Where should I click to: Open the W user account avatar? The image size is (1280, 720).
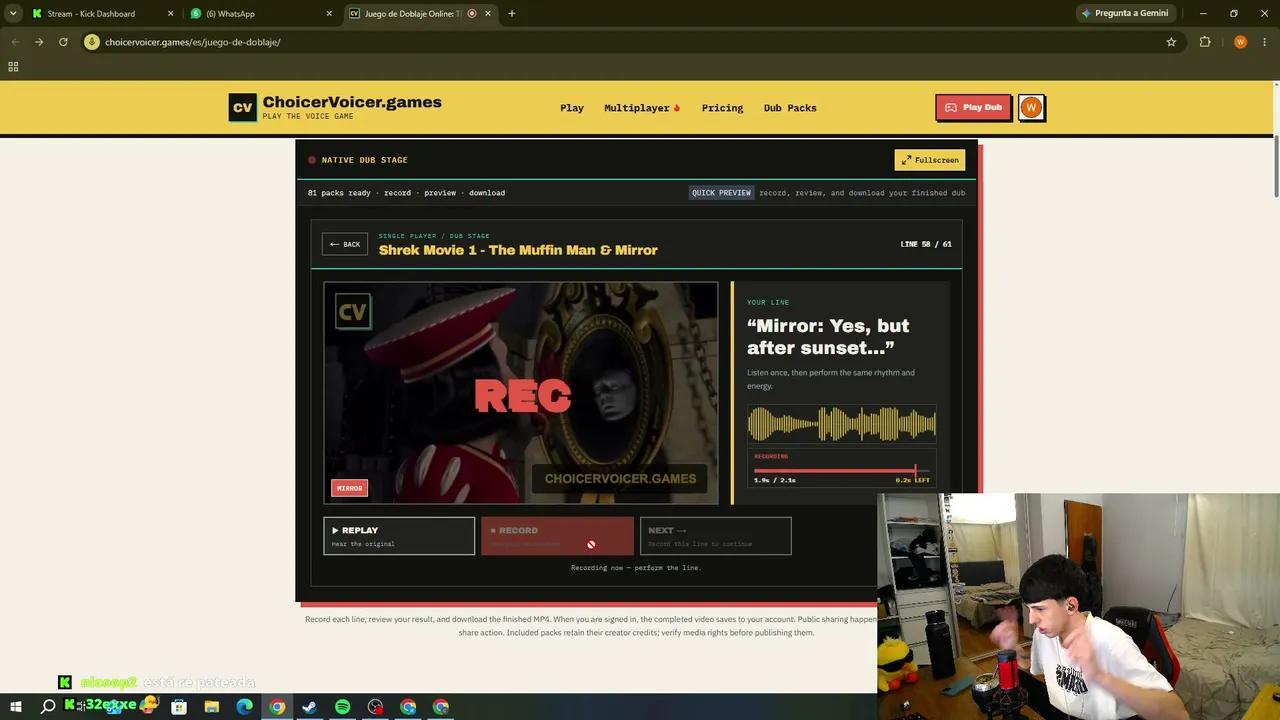[1031, 108]
